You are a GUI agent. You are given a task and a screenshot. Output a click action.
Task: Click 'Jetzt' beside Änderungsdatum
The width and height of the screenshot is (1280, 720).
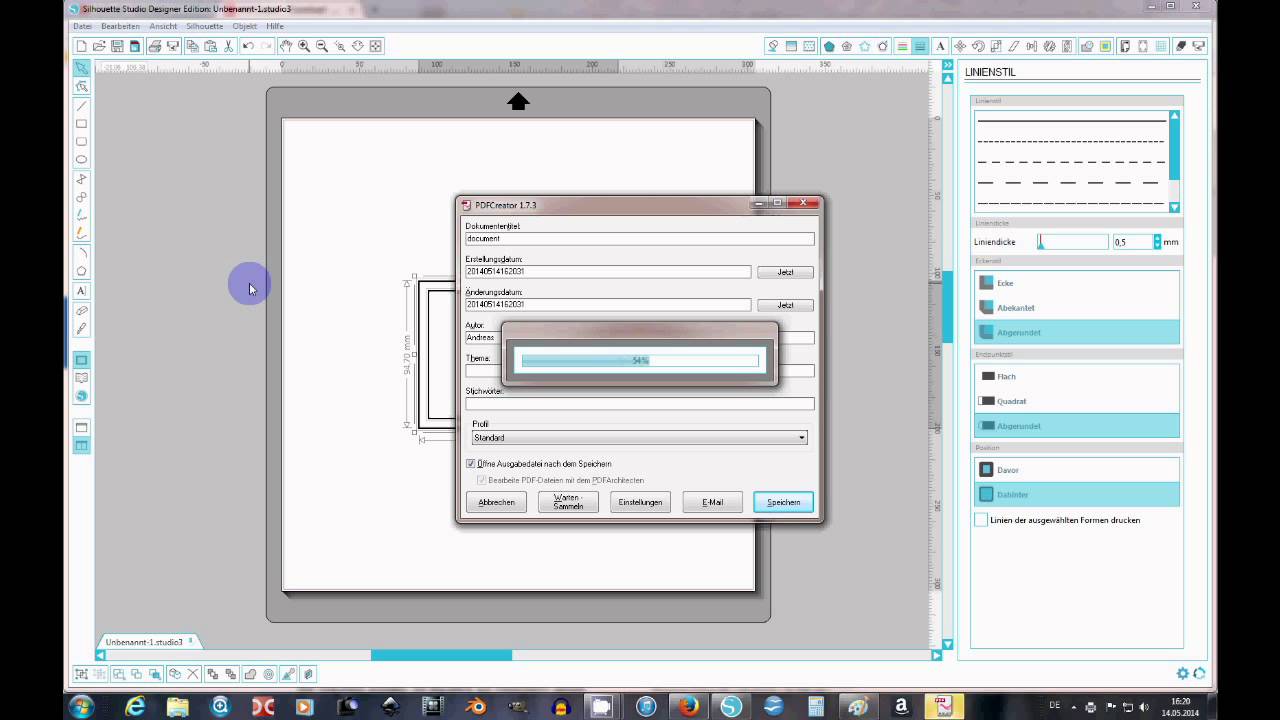pyautogui.click(x=785, y=305)
